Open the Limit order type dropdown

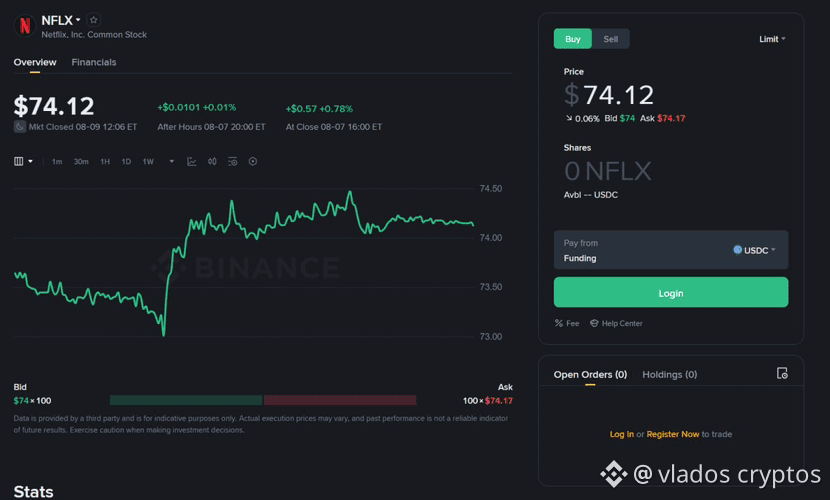[772, 39]
